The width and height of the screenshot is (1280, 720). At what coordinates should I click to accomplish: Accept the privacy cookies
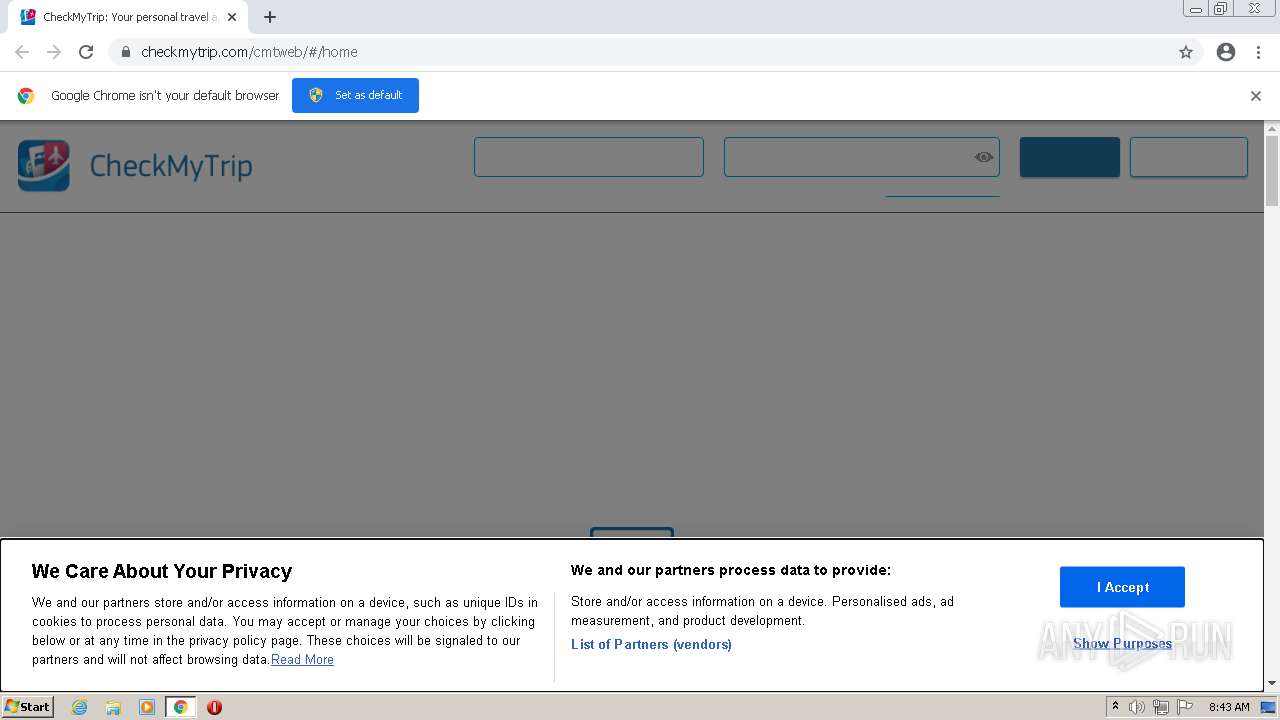pos(1122,587)
